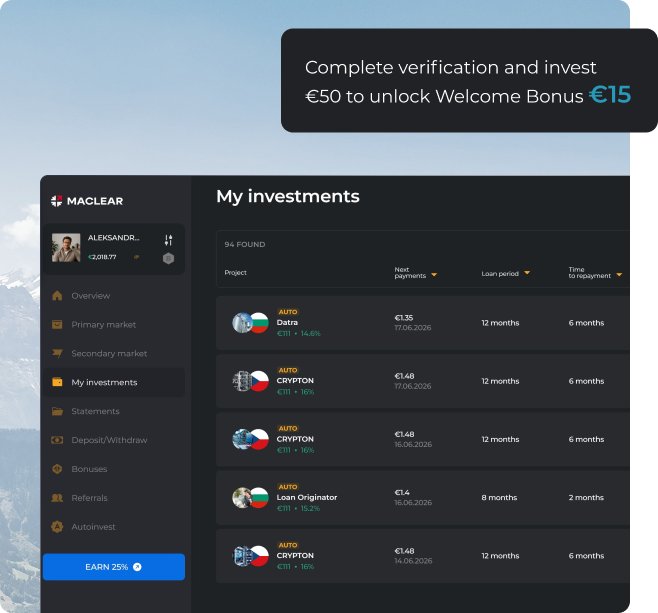Click Datra row 12 months loan period

click(500, 323)
